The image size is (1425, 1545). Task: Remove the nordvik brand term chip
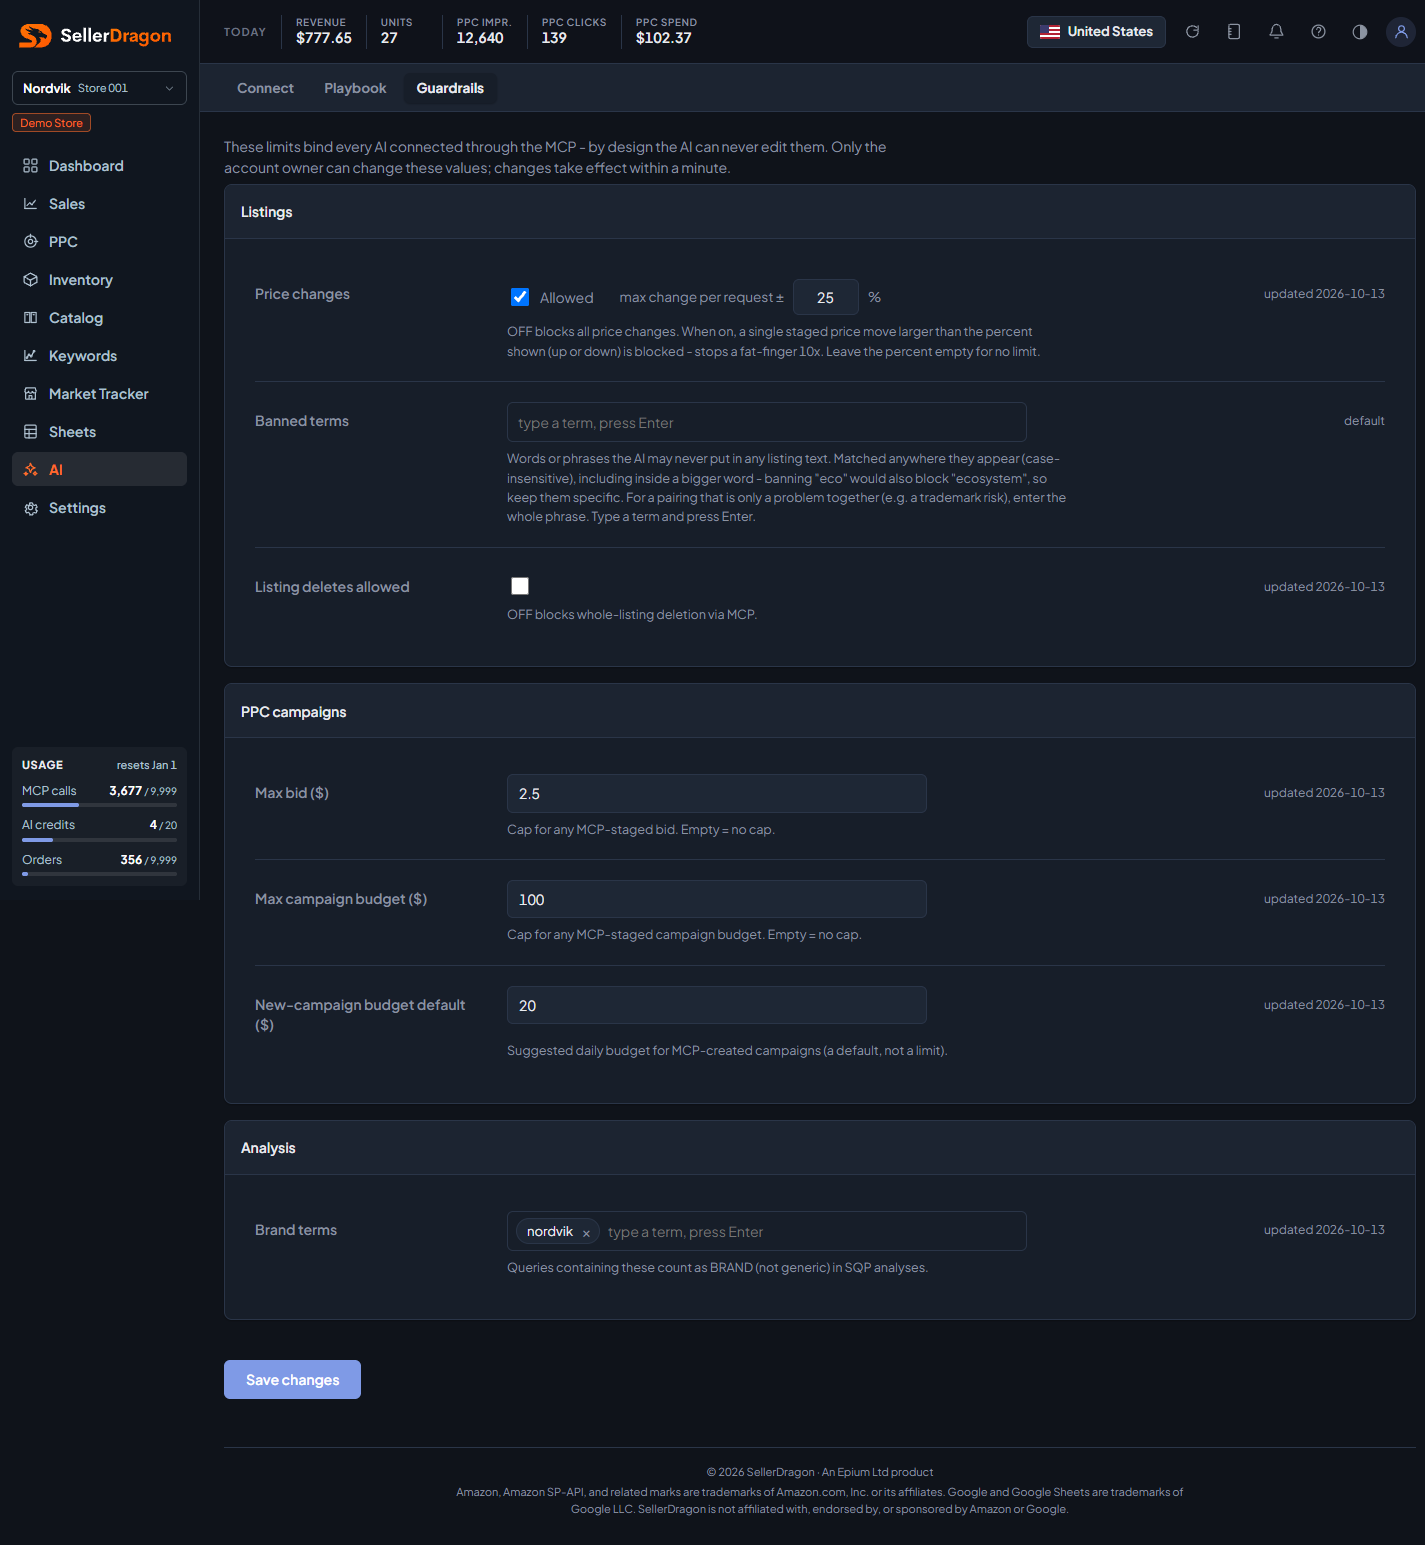click(x=586, y=1233)
